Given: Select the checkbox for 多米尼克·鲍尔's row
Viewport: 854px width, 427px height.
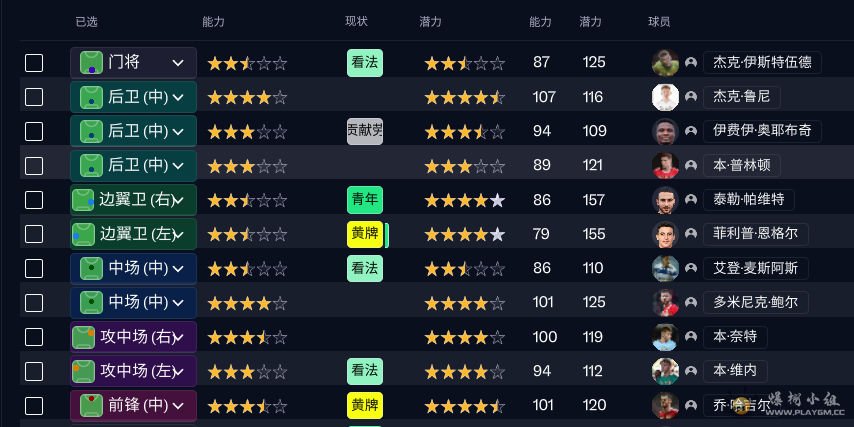Looking at the screenshot, I should coord(34,302).
